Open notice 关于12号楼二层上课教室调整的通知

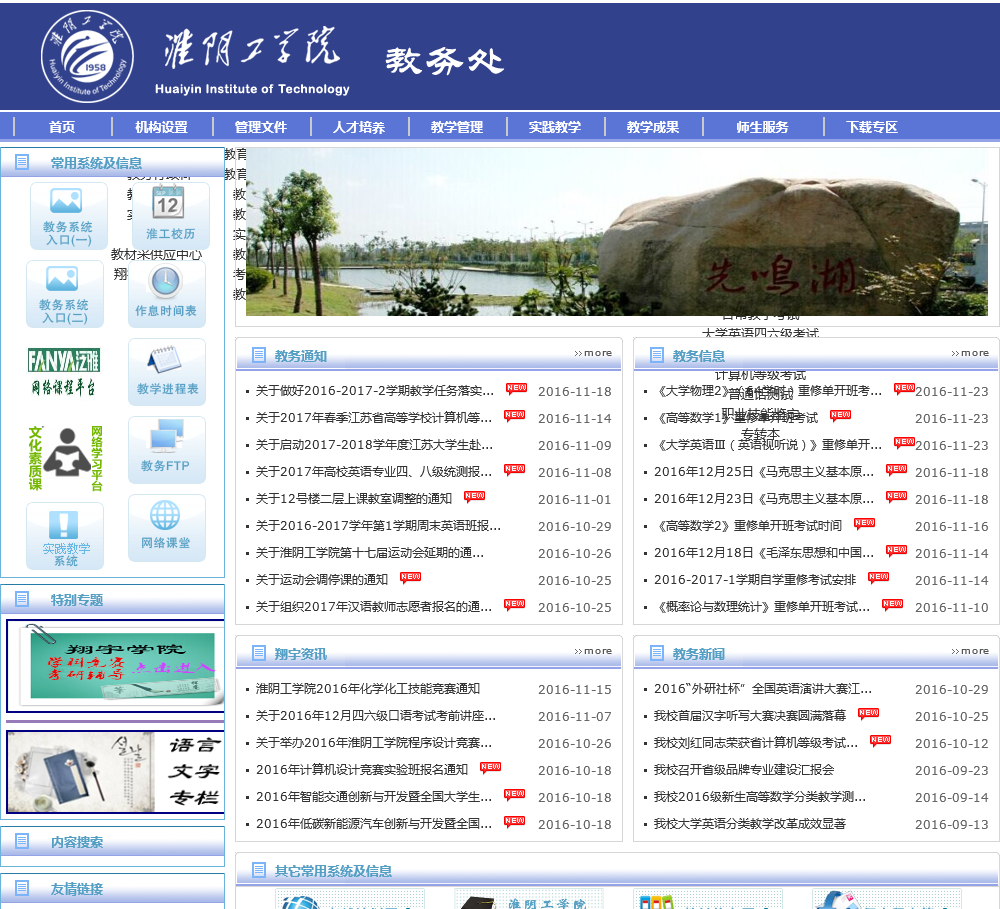tap(353, 499)
